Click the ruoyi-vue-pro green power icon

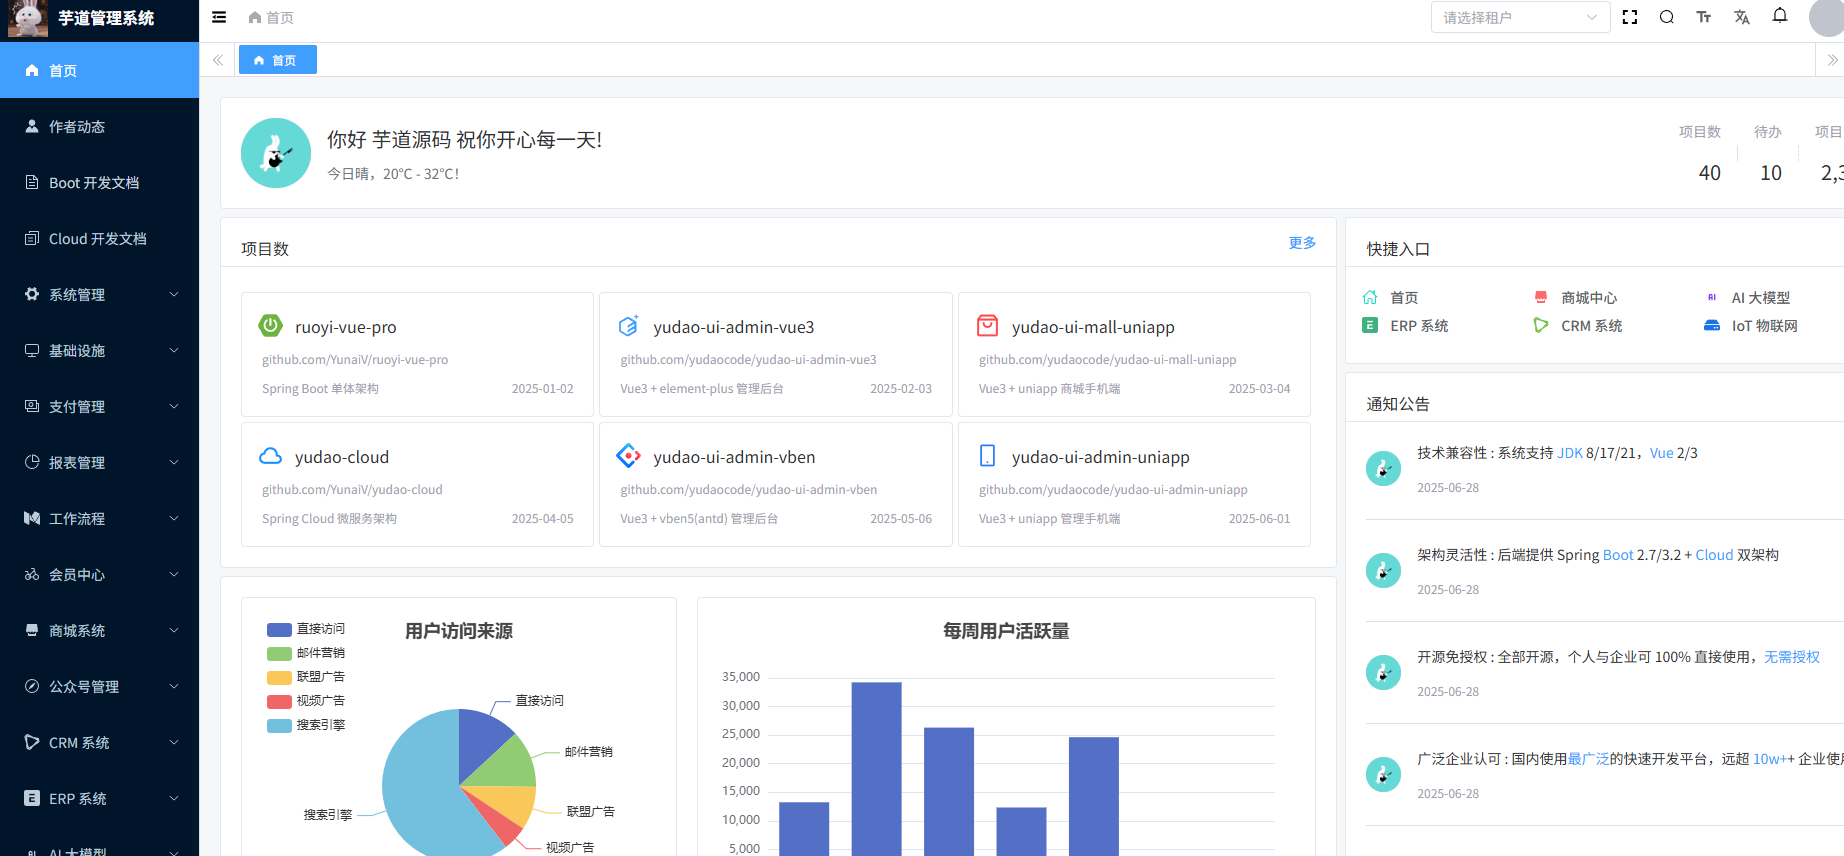tap(271, 326)
